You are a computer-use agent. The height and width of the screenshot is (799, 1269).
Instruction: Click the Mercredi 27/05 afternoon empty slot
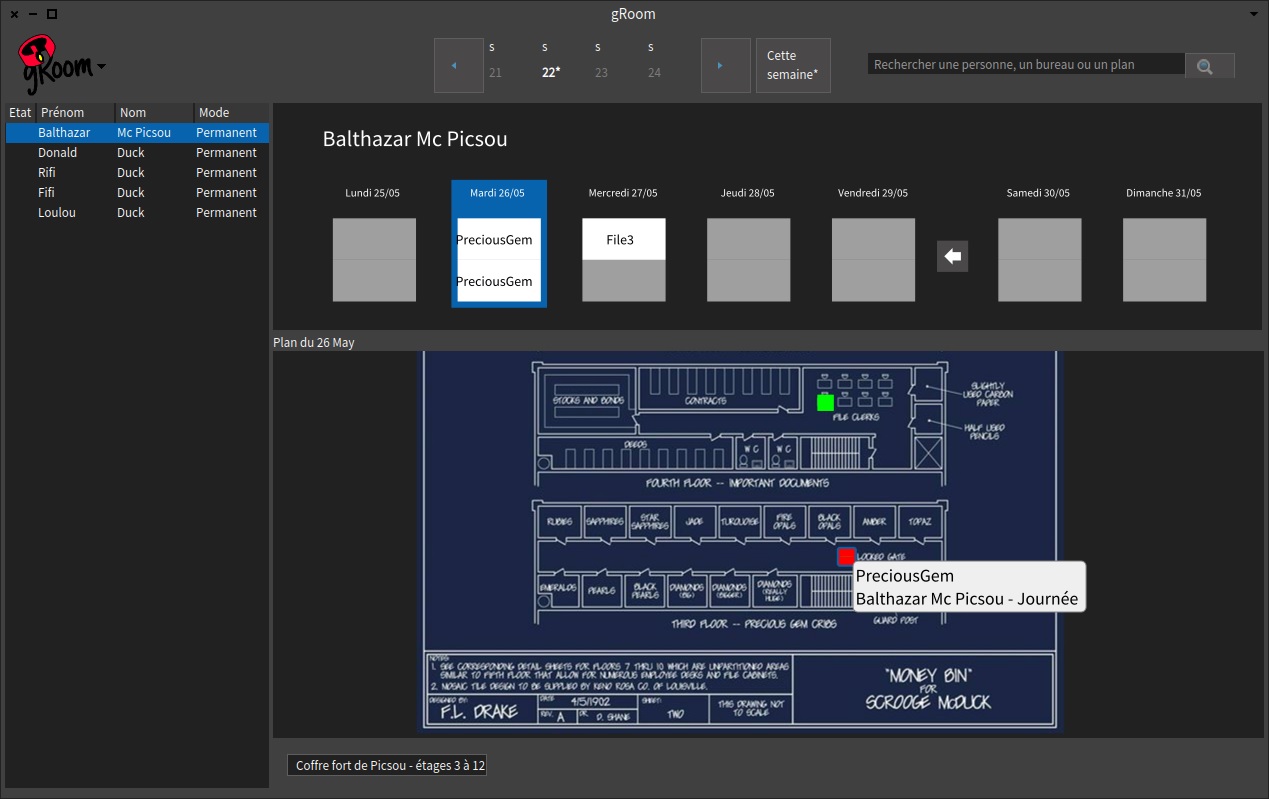623,281
